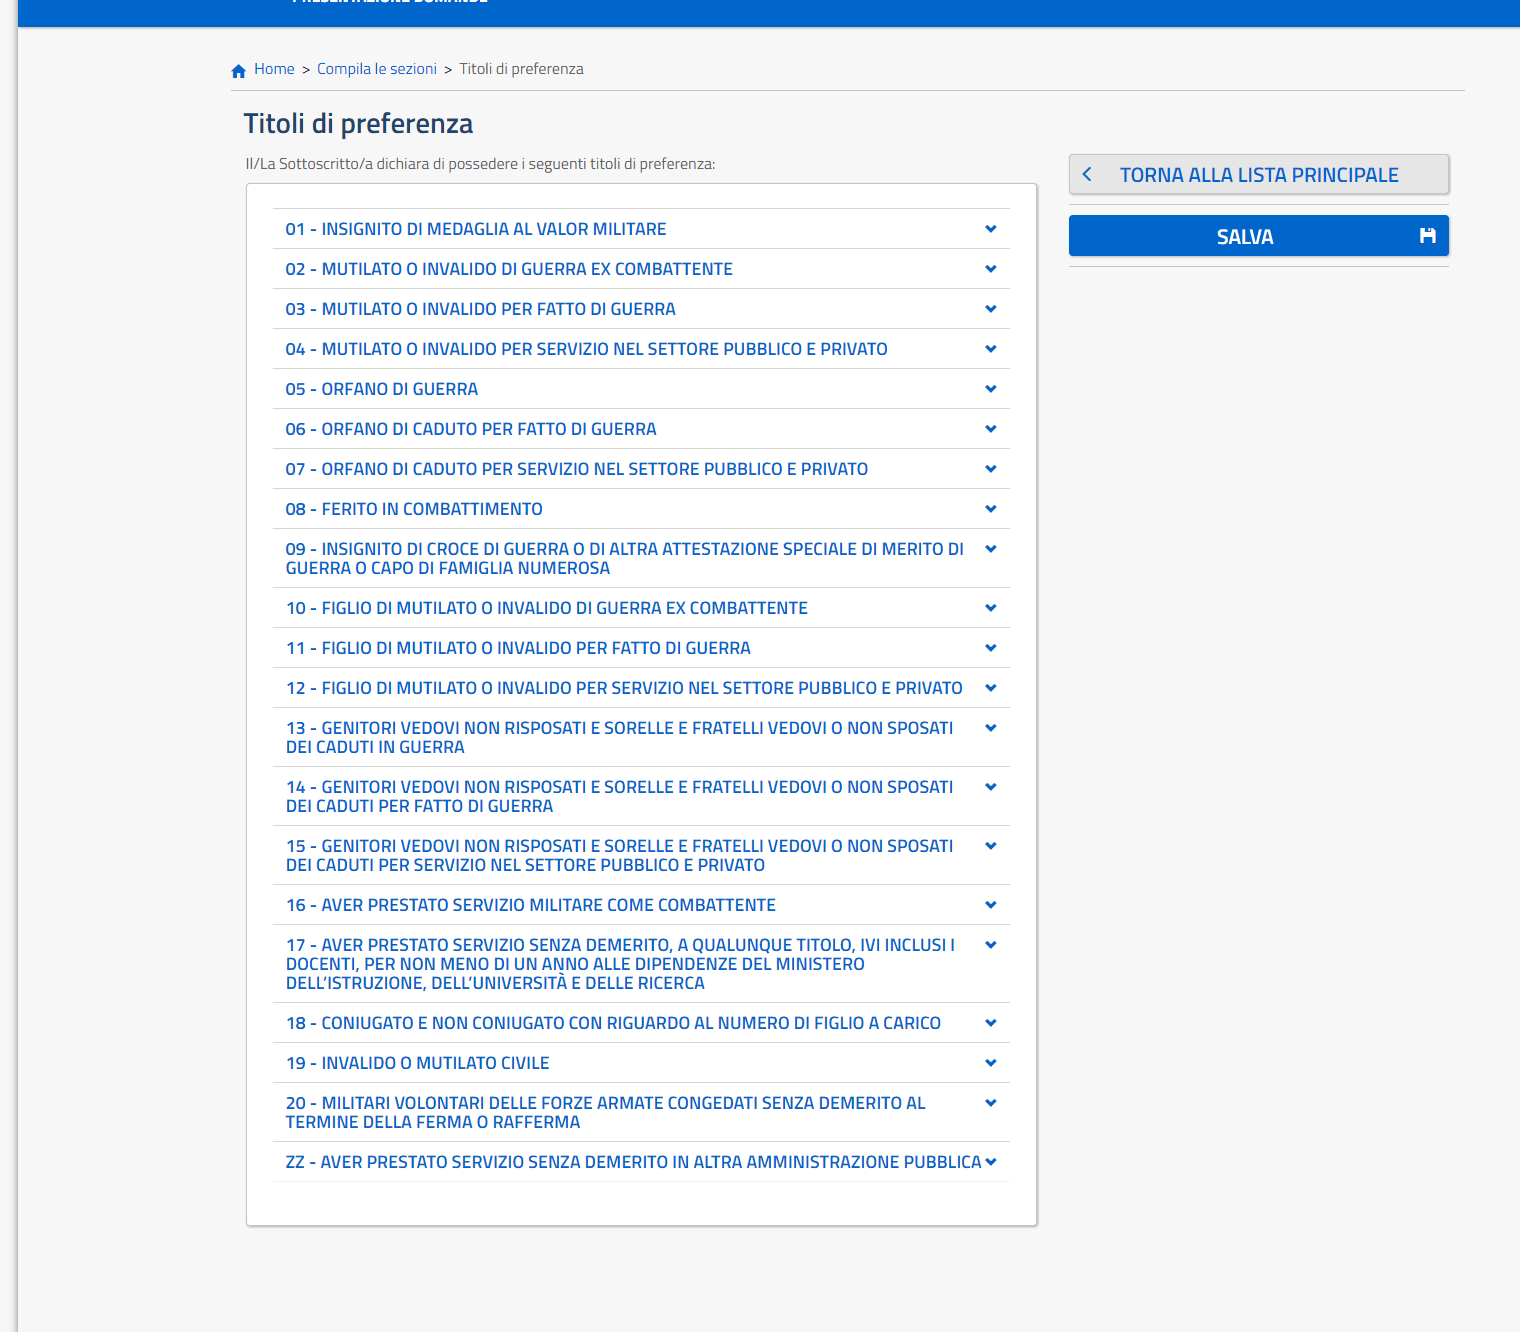This screenshot has width=1520, height=1332.
Task: Expand chevron for ZZ Altra amministrazione pubblica
Action: 991,1162
